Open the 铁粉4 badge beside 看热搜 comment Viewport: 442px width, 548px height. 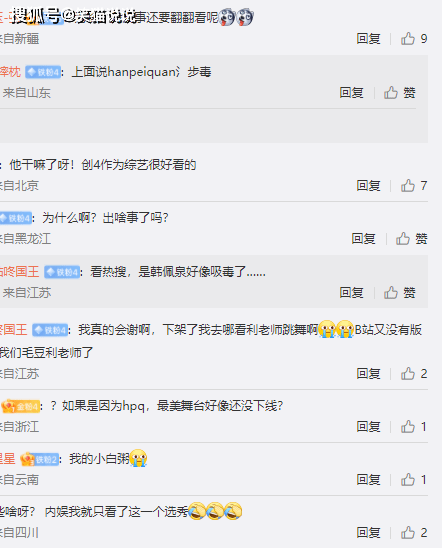pos(62,272)
